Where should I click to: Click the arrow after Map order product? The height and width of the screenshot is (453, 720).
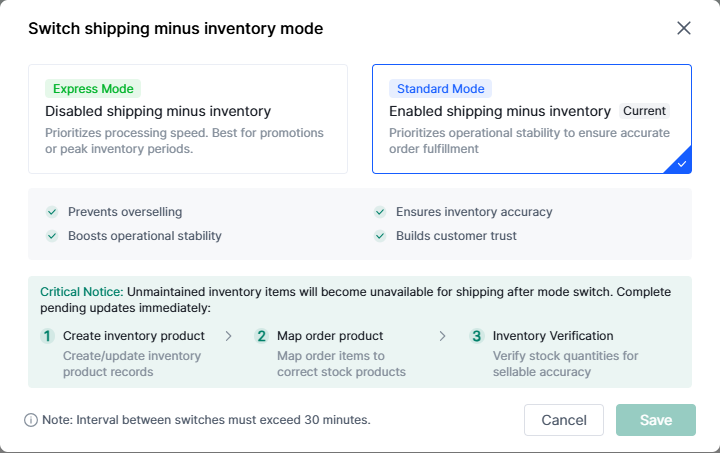443,336
